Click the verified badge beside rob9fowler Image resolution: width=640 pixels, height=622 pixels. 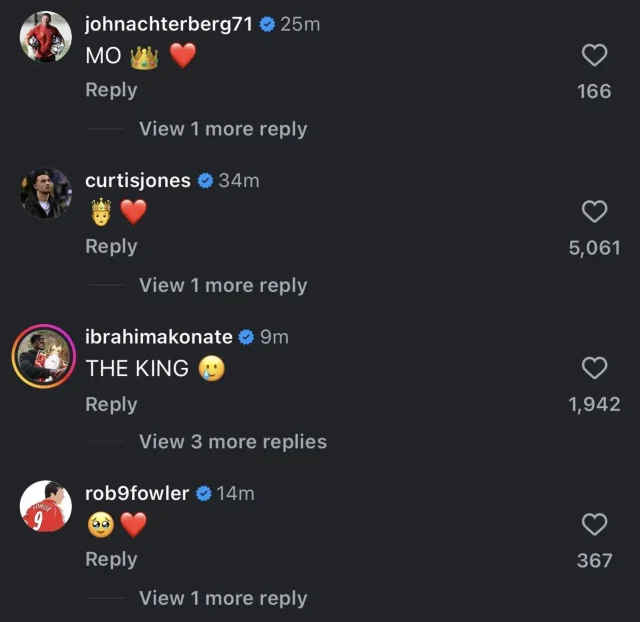coord(203,493)
